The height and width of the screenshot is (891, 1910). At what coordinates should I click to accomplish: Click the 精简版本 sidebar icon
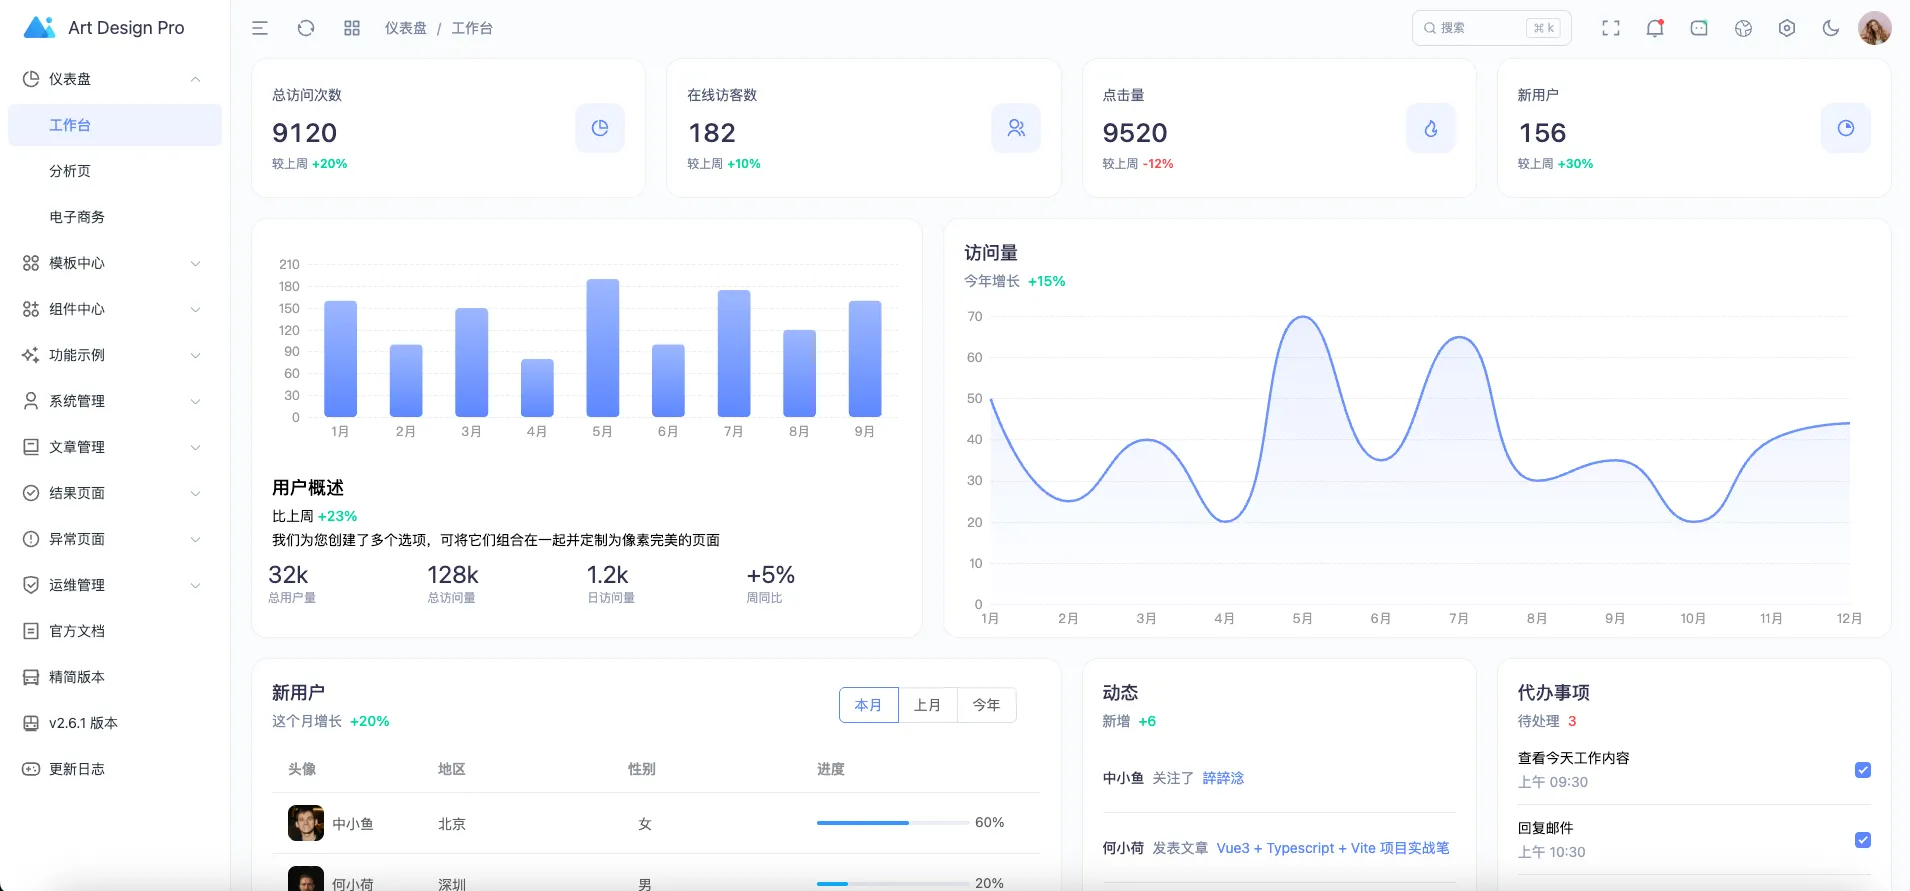[x=31, y=677]
